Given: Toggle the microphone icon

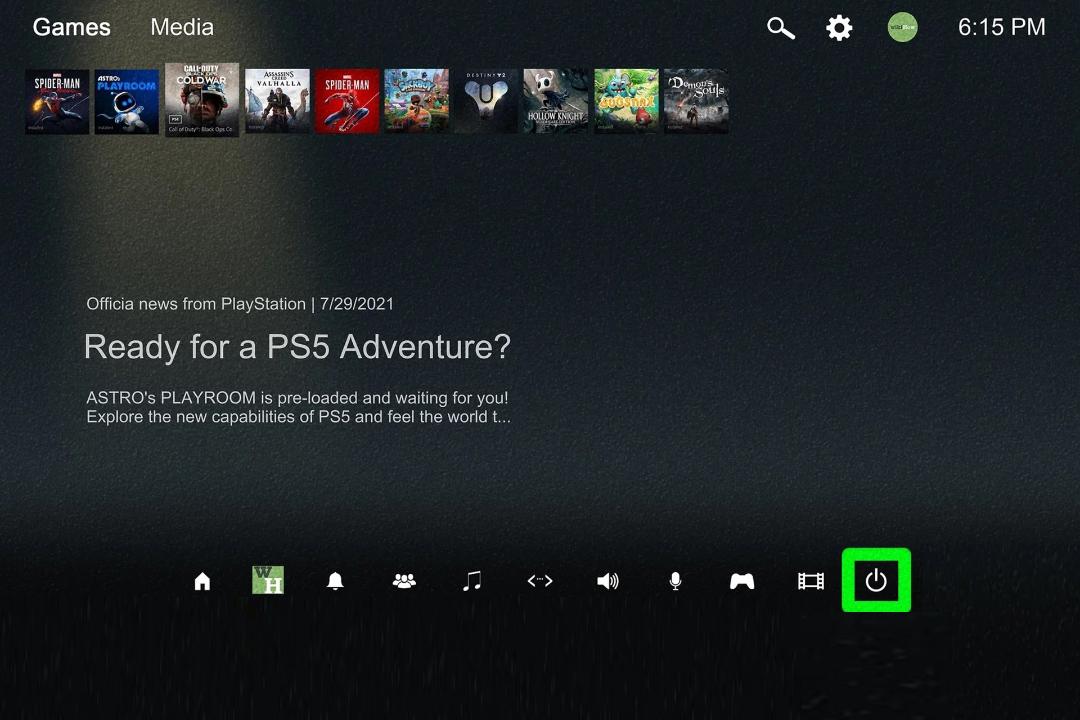Looking at the screenshot, I should pos(675,581).
